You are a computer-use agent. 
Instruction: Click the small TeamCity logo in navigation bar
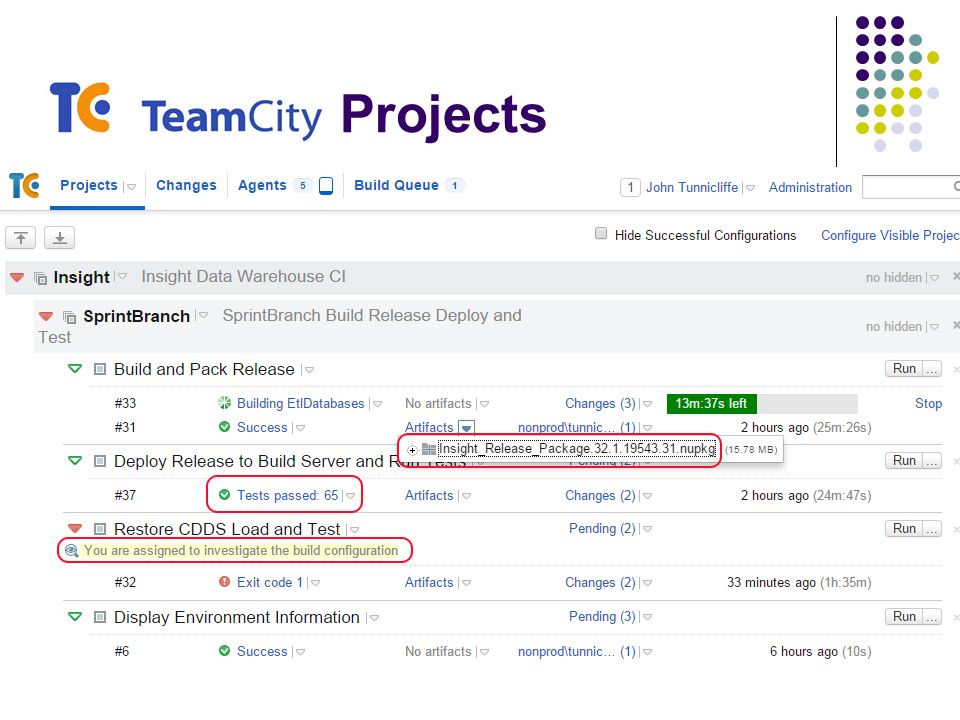point(24,186)
